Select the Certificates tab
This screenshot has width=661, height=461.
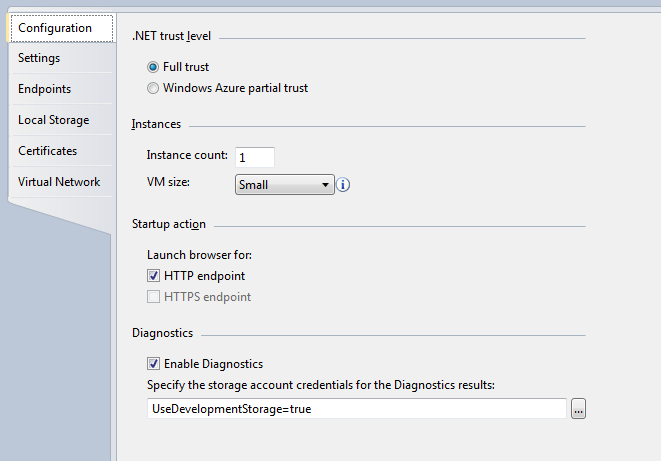(48, 151)
